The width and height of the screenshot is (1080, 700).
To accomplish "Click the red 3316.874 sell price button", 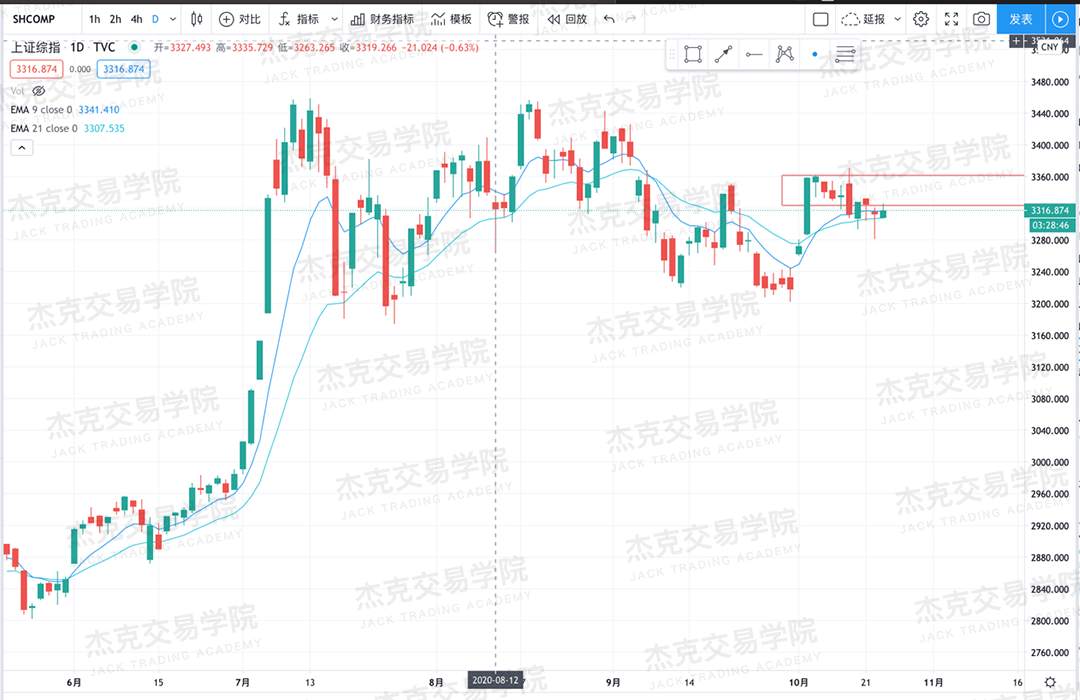I will pos(37,69).
